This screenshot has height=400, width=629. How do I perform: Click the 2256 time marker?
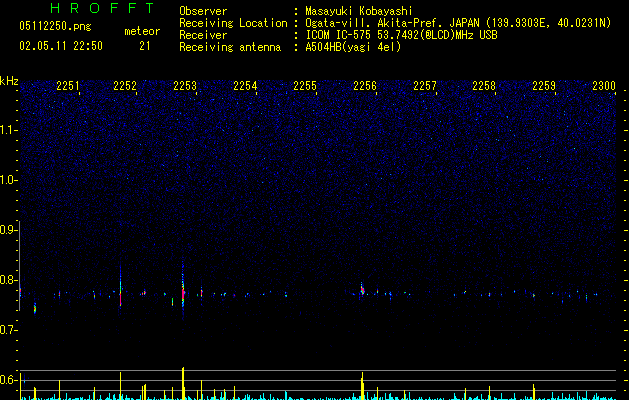point(365,86)
